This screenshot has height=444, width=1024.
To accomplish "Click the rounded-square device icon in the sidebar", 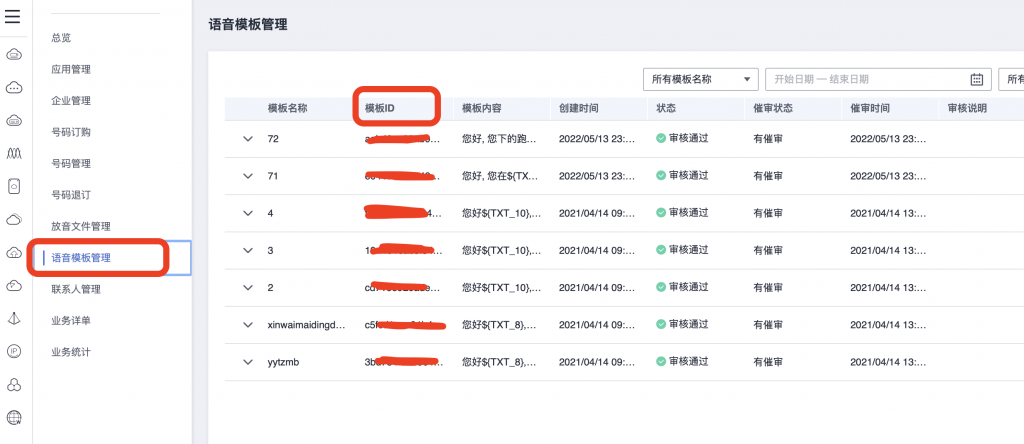I will click(14, 186).
